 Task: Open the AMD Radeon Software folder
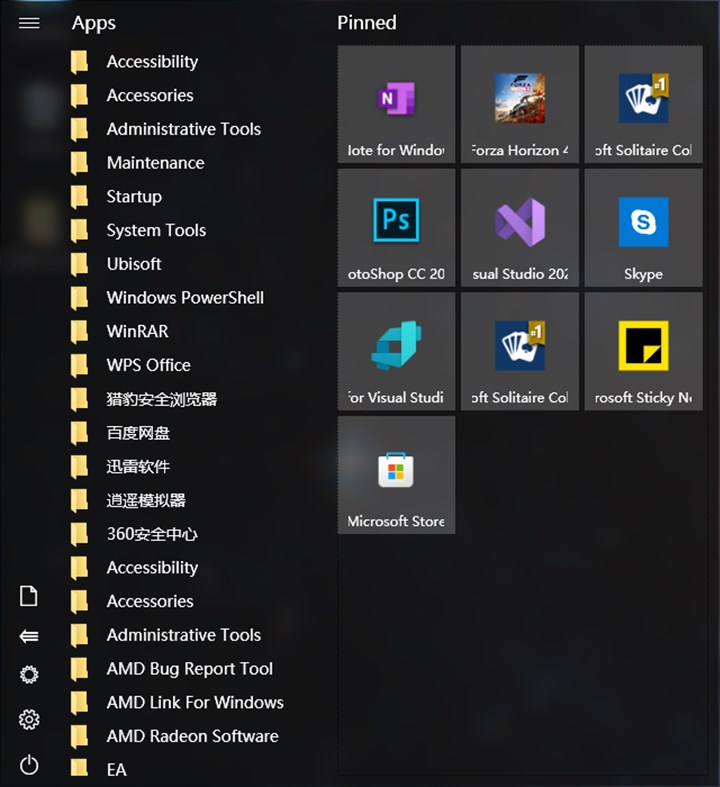click(x=175, y=736)
